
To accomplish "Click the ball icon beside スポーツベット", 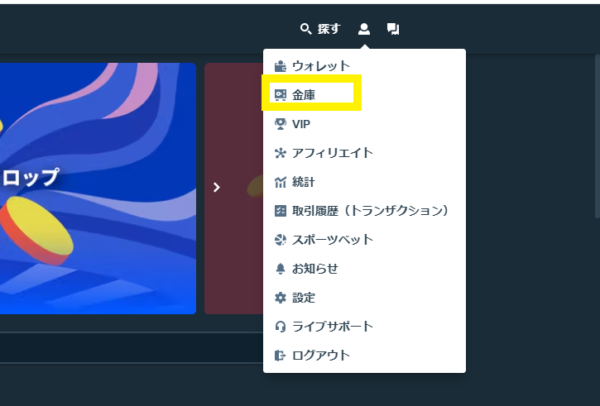I will [281, 240].
